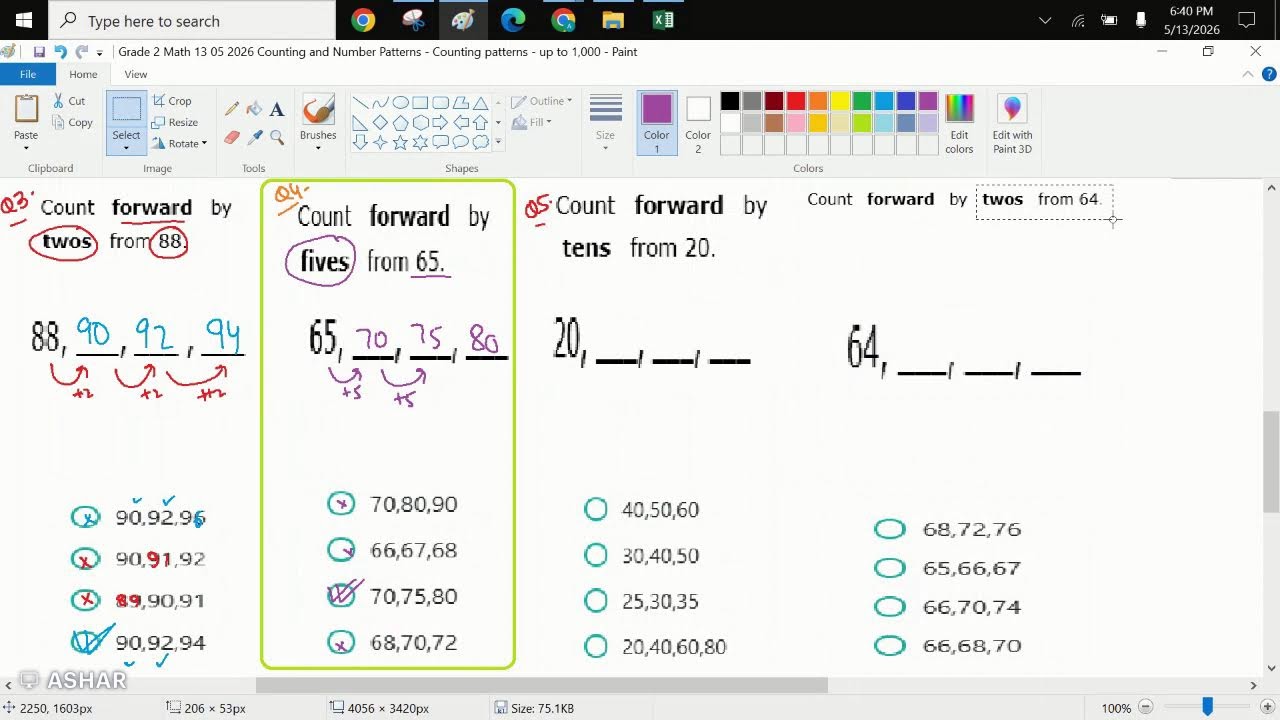Select the Text tool

coord(277,108)
